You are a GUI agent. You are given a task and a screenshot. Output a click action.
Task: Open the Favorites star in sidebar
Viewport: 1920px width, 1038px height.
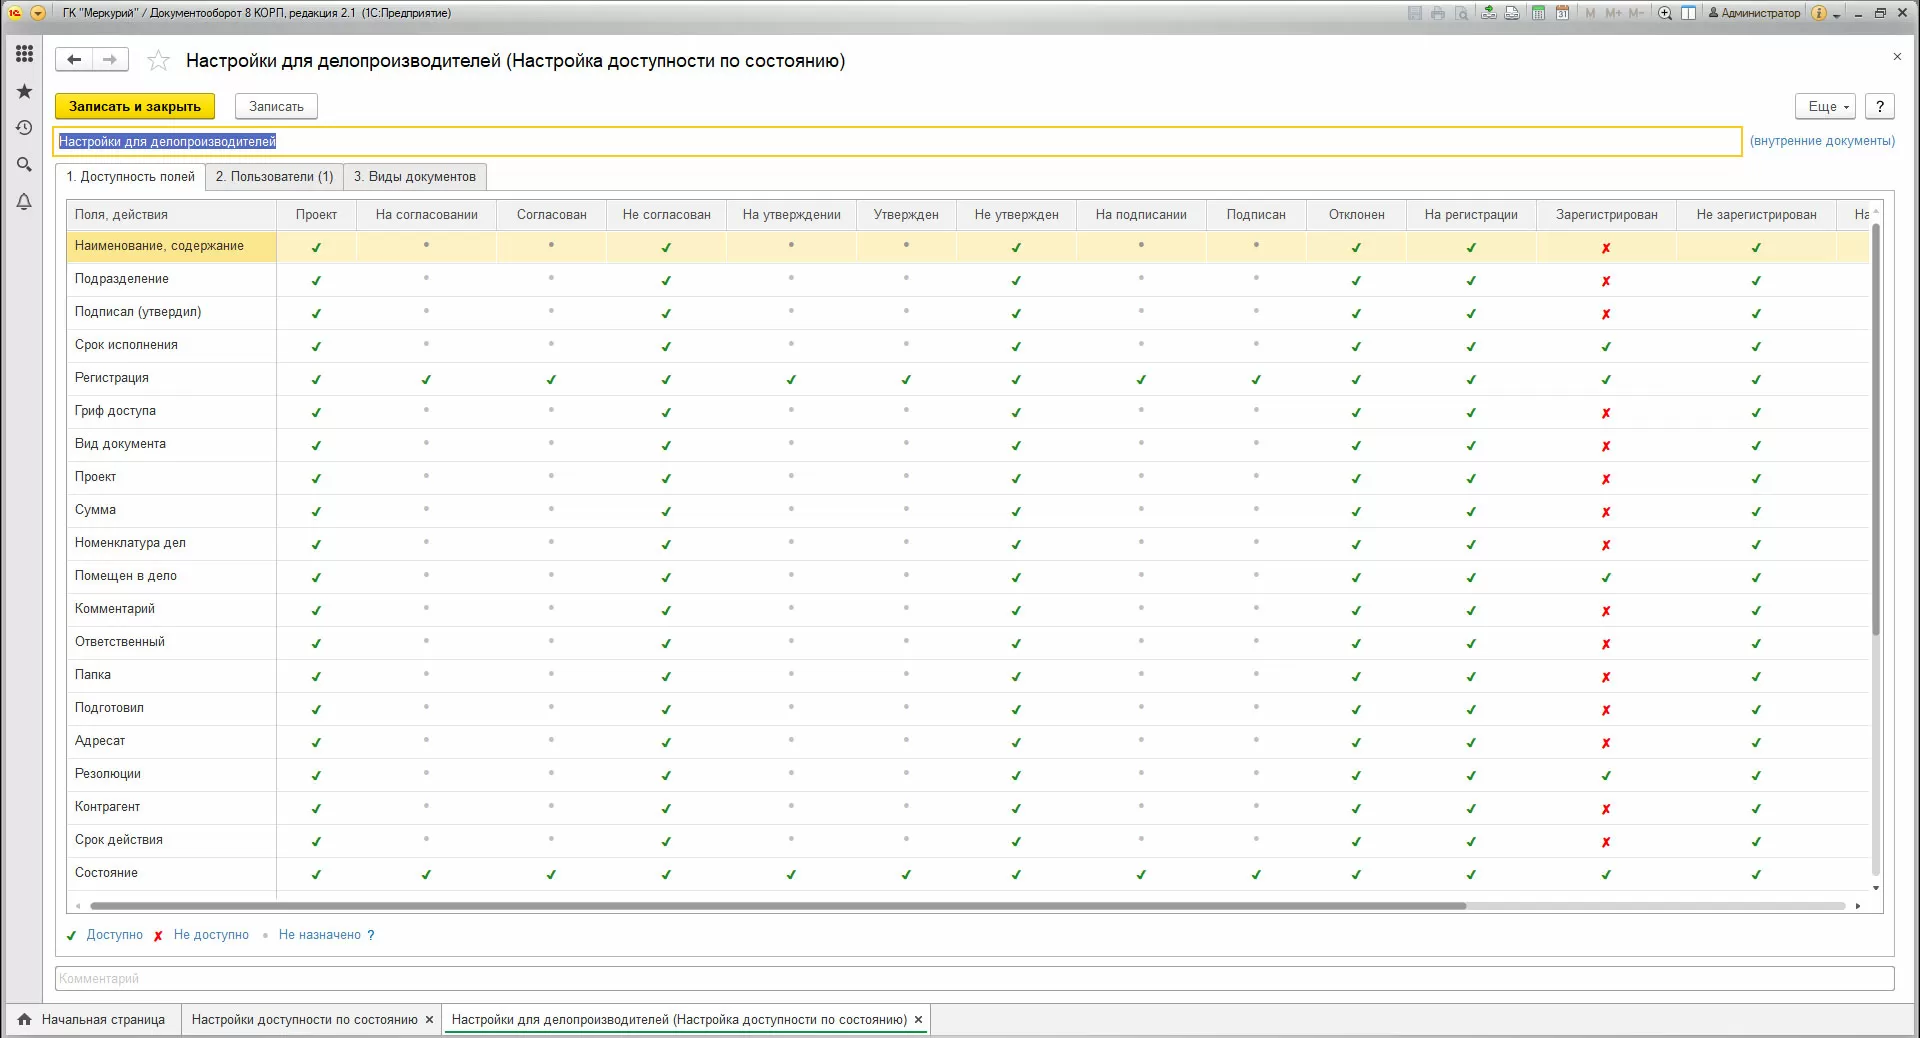point(24,91)
